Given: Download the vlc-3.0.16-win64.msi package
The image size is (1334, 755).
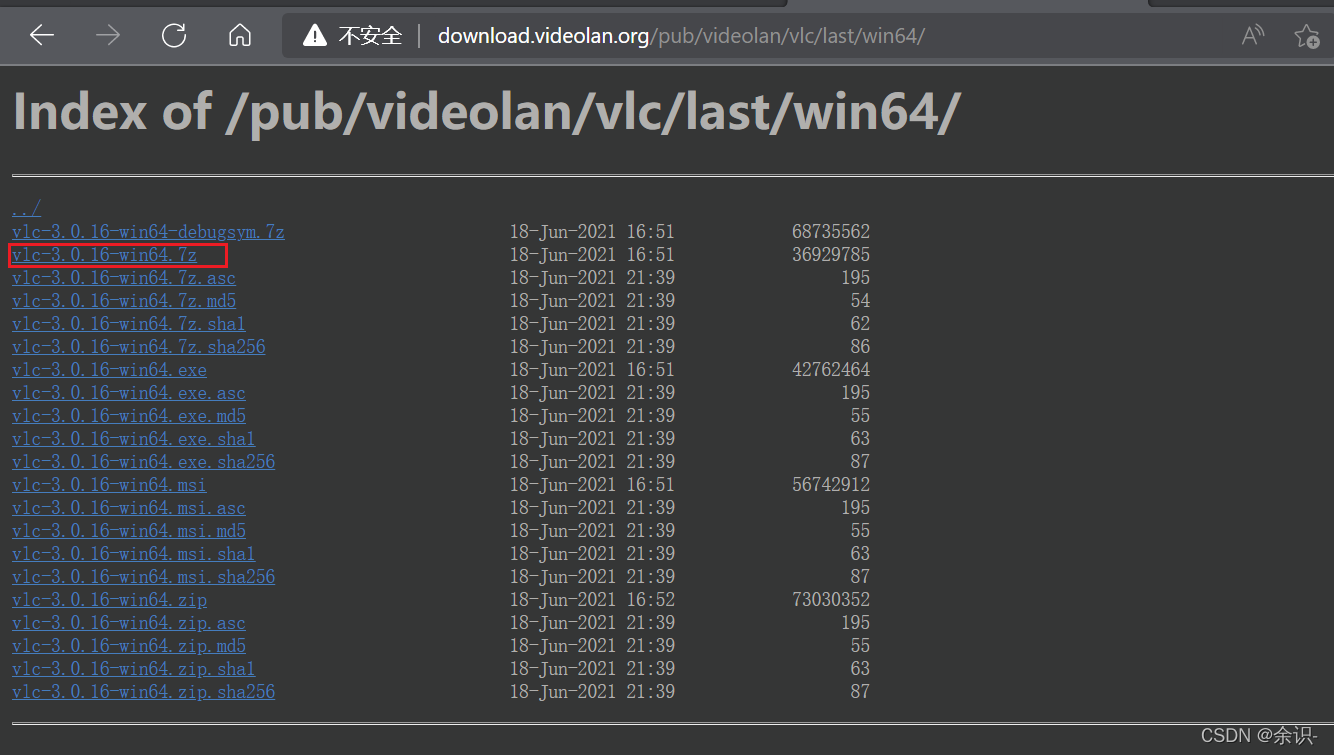Looking at the screenshot, I should pyautogui.click(x=109, y=484).
